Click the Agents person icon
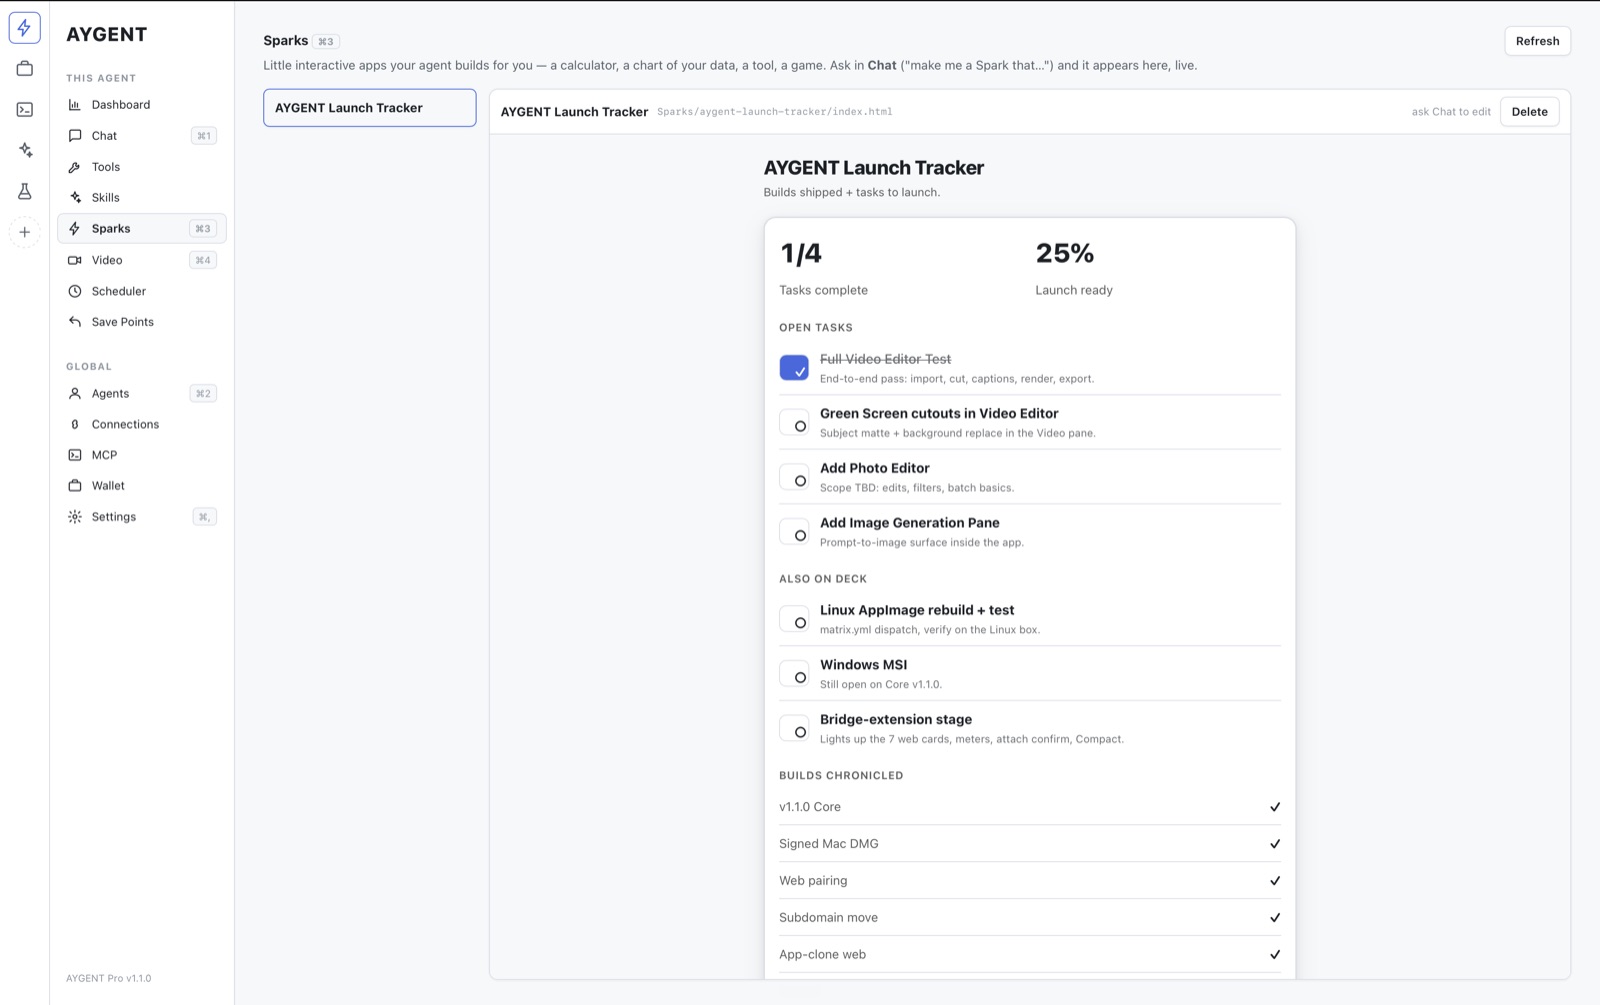 click(75, 393)
